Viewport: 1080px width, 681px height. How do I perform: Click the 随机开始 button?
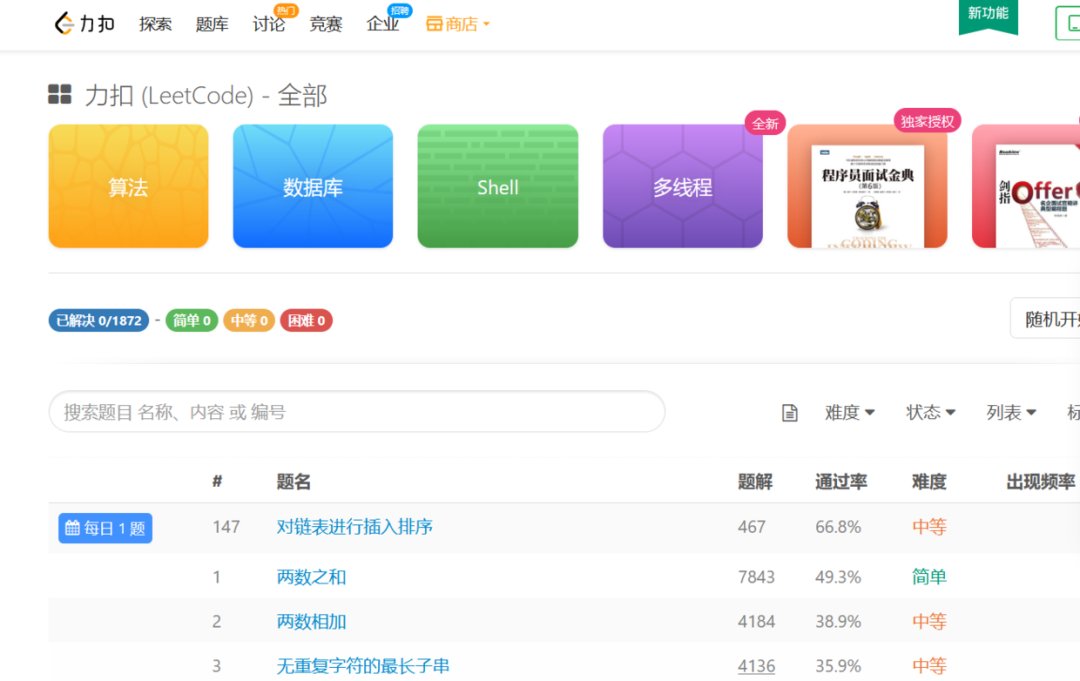pyautogui.click(x=1045, y=319)
